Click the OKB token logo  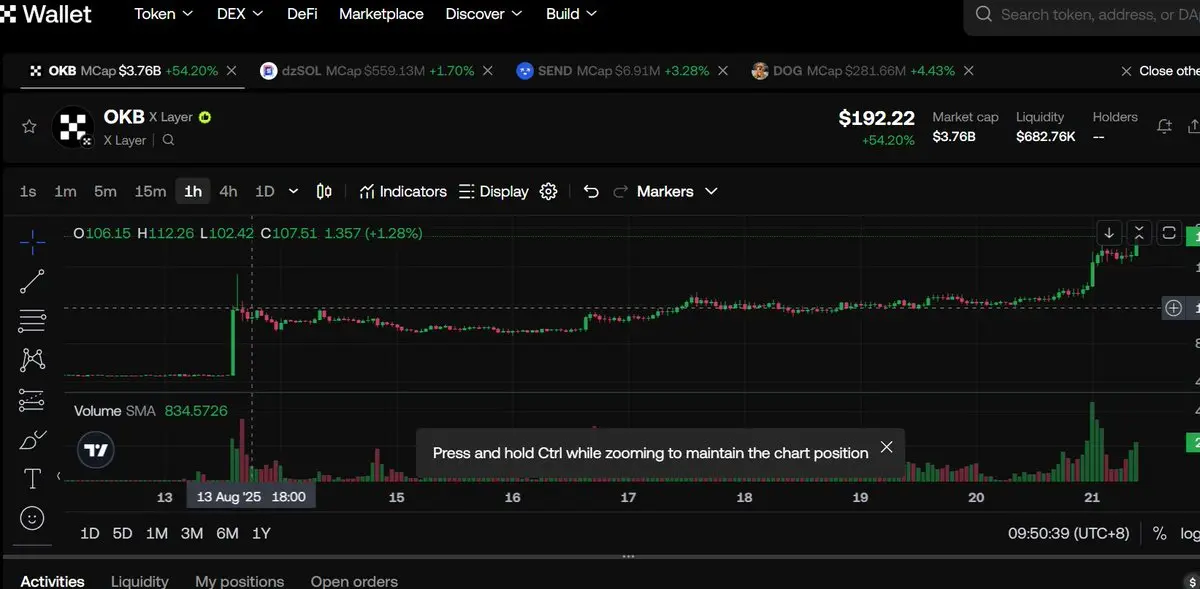point(73,127)
